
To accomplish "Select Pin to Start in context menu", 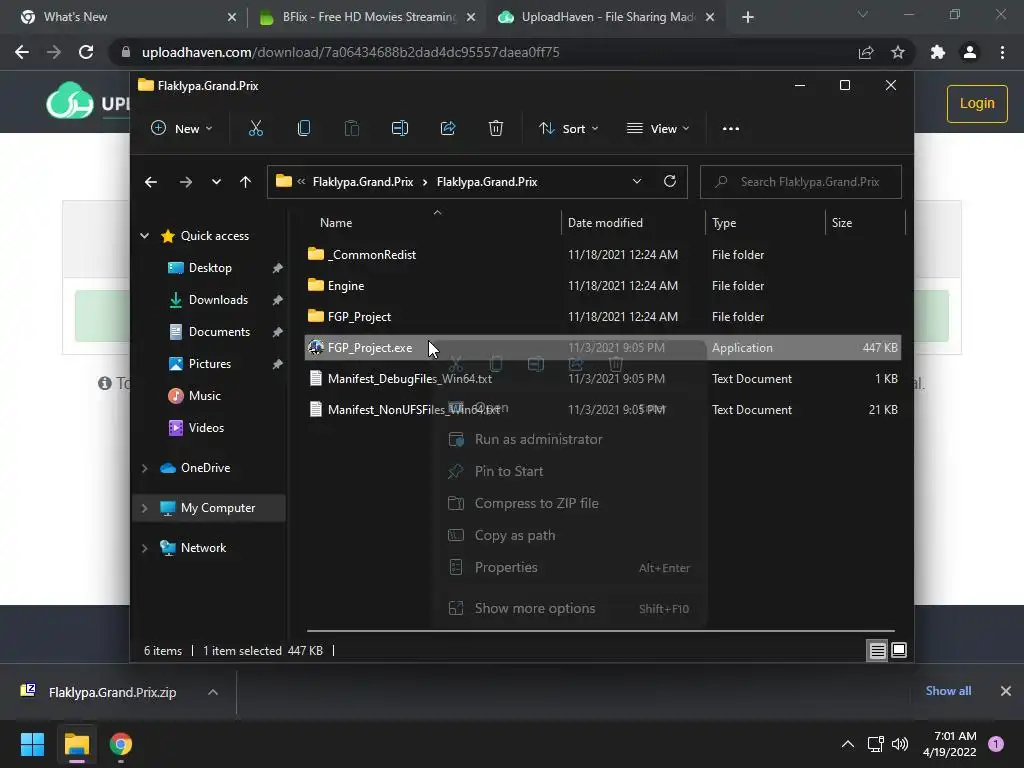I will [569, 472].
